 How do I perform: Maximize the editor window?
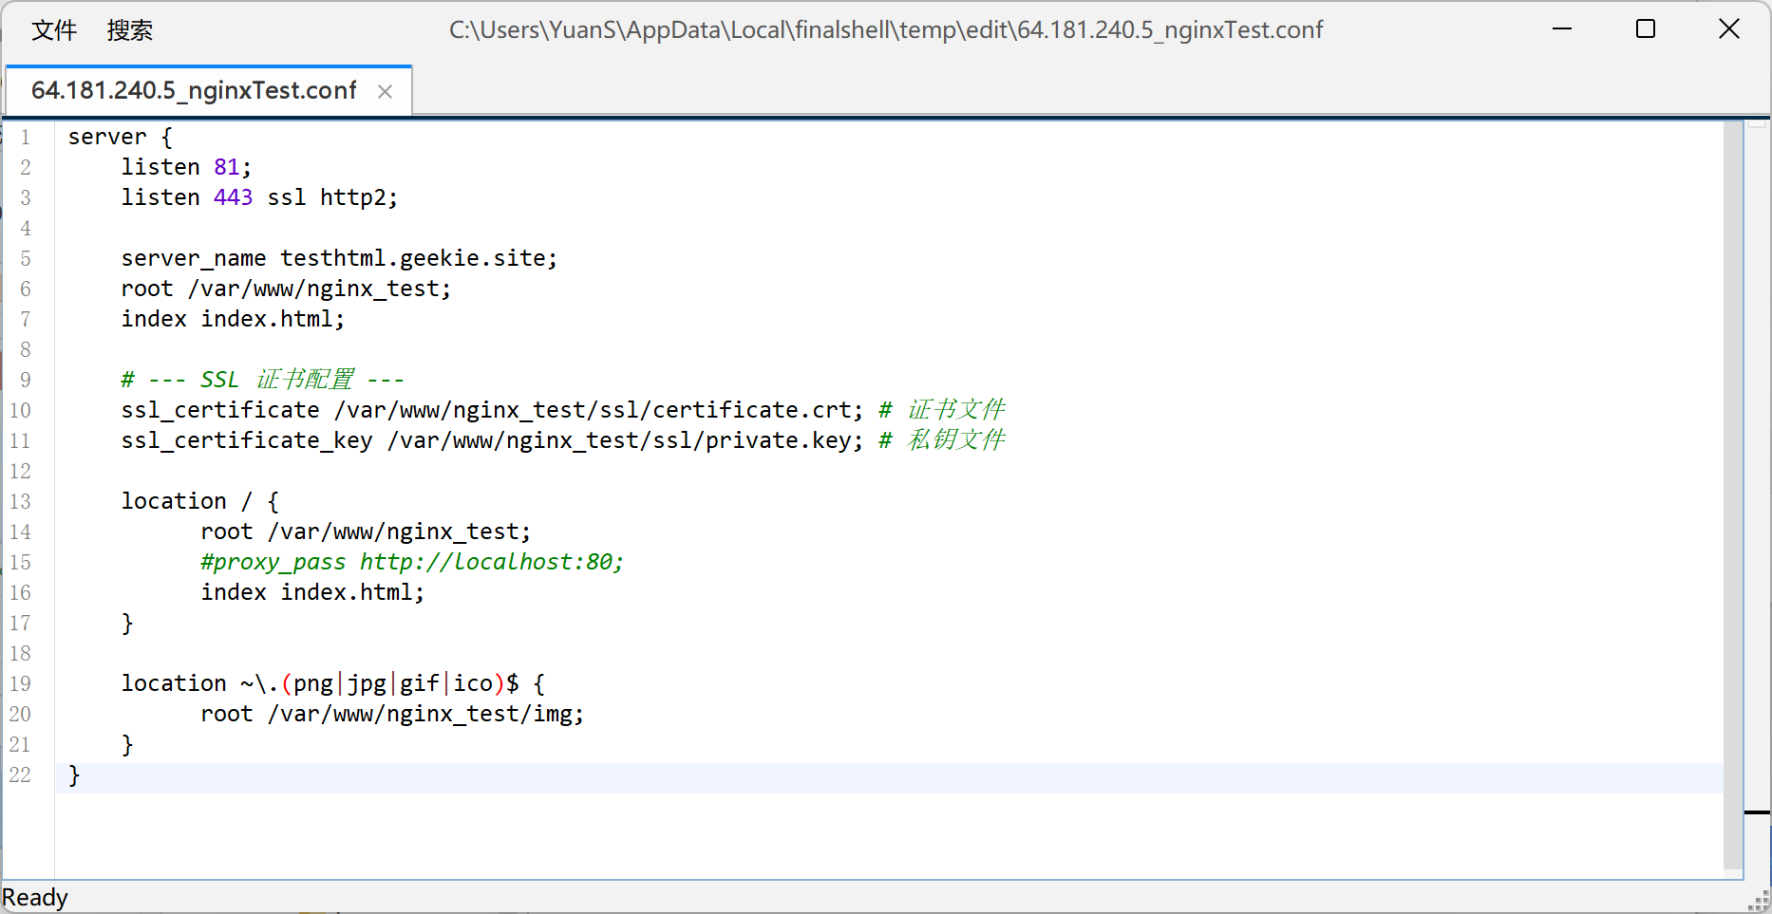pos(1645,29)
